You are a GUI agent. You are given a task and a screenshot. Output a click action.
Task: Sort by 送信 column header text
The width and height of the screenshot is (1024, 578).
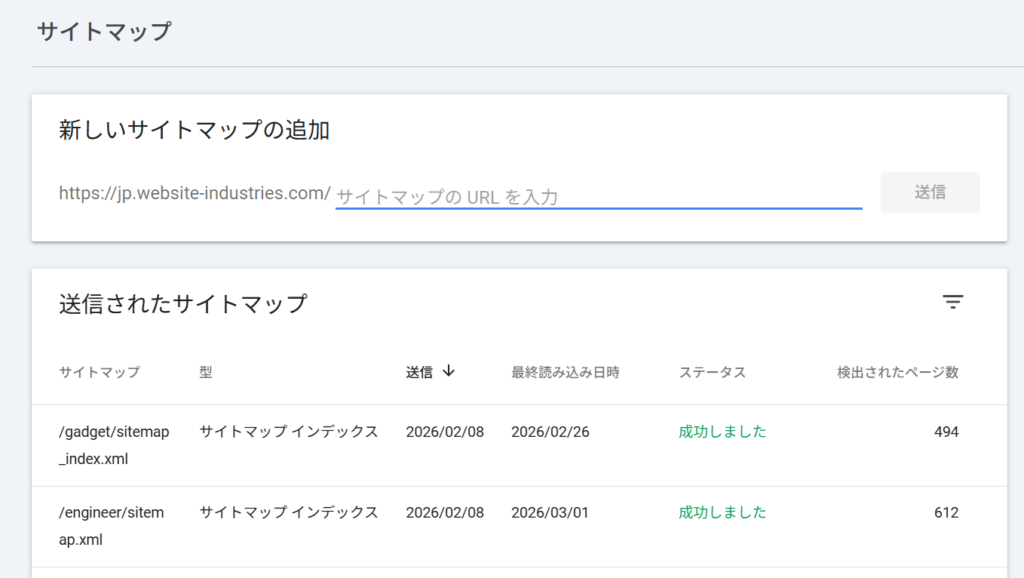point(419,372)
